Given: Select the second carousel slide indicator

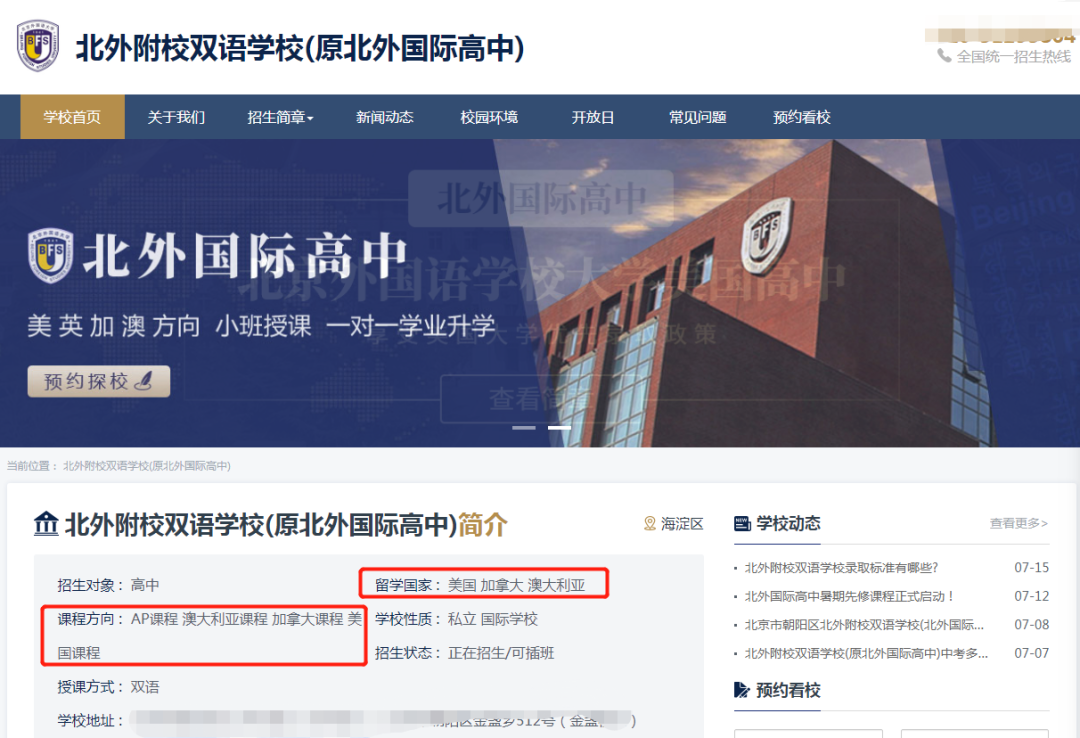Looking at the screenshot, I should pos(559,428).
